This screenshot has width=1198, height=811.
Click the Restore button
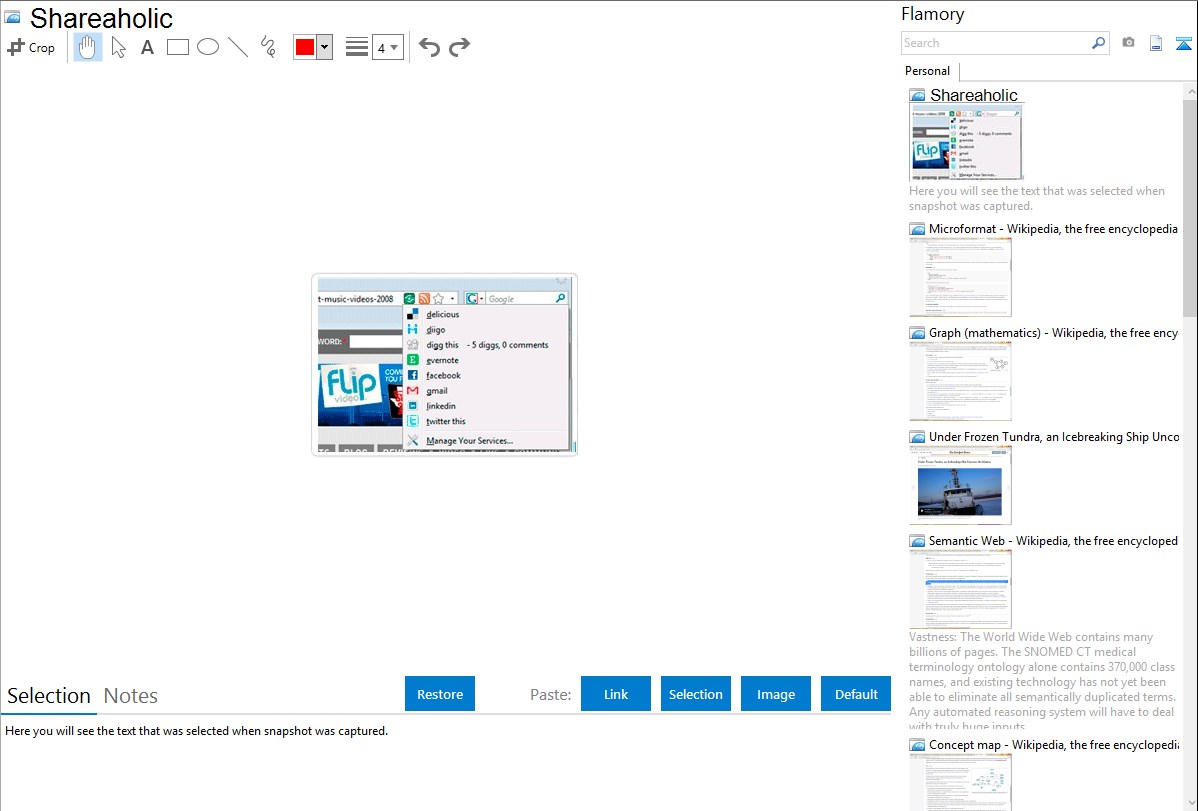point(440,693)
